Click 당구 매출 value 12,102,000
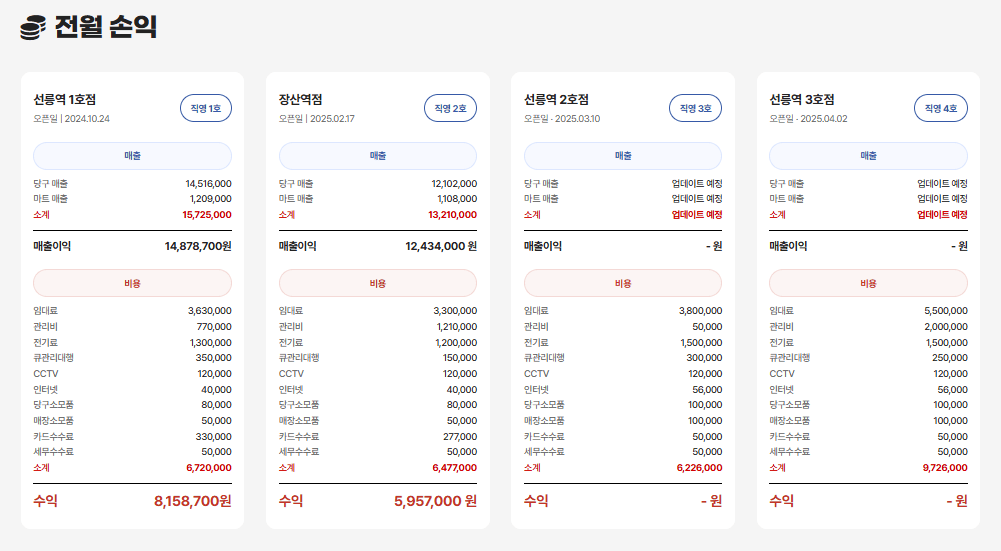 pos(454,184)
